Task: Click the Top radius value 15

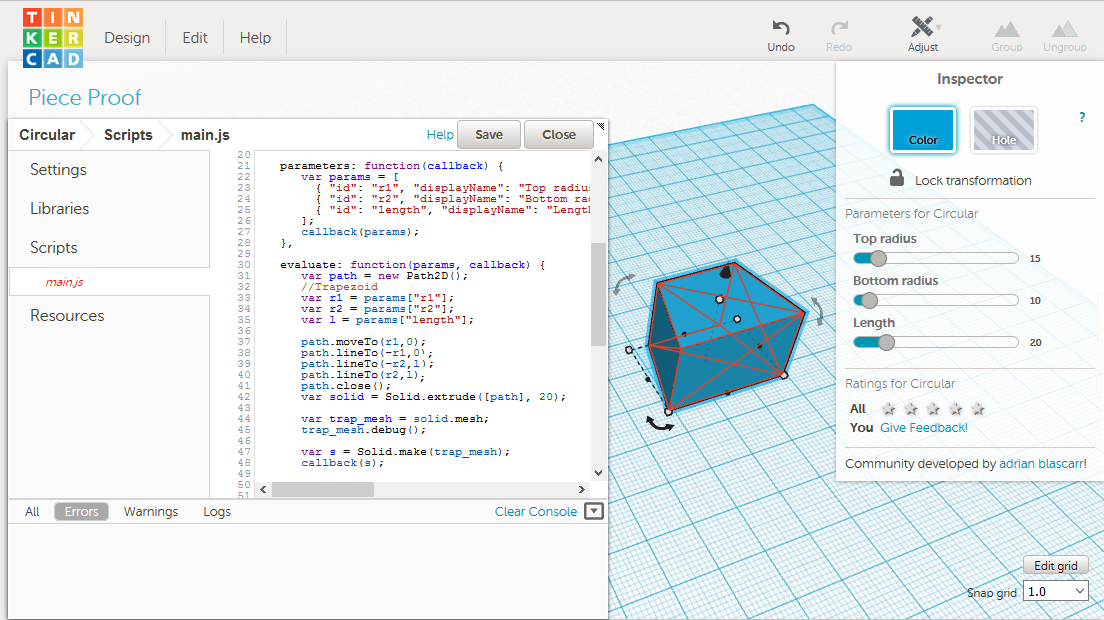Action: (1035, 258)
